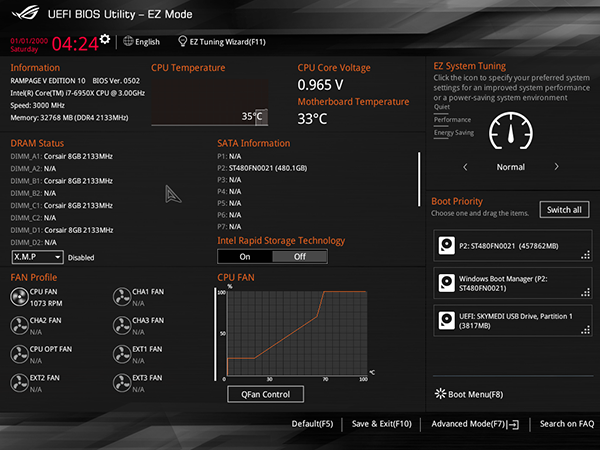Click the CHA3 FAN fan icon
This screenshot has width=600, height=450.
point(122,326)
